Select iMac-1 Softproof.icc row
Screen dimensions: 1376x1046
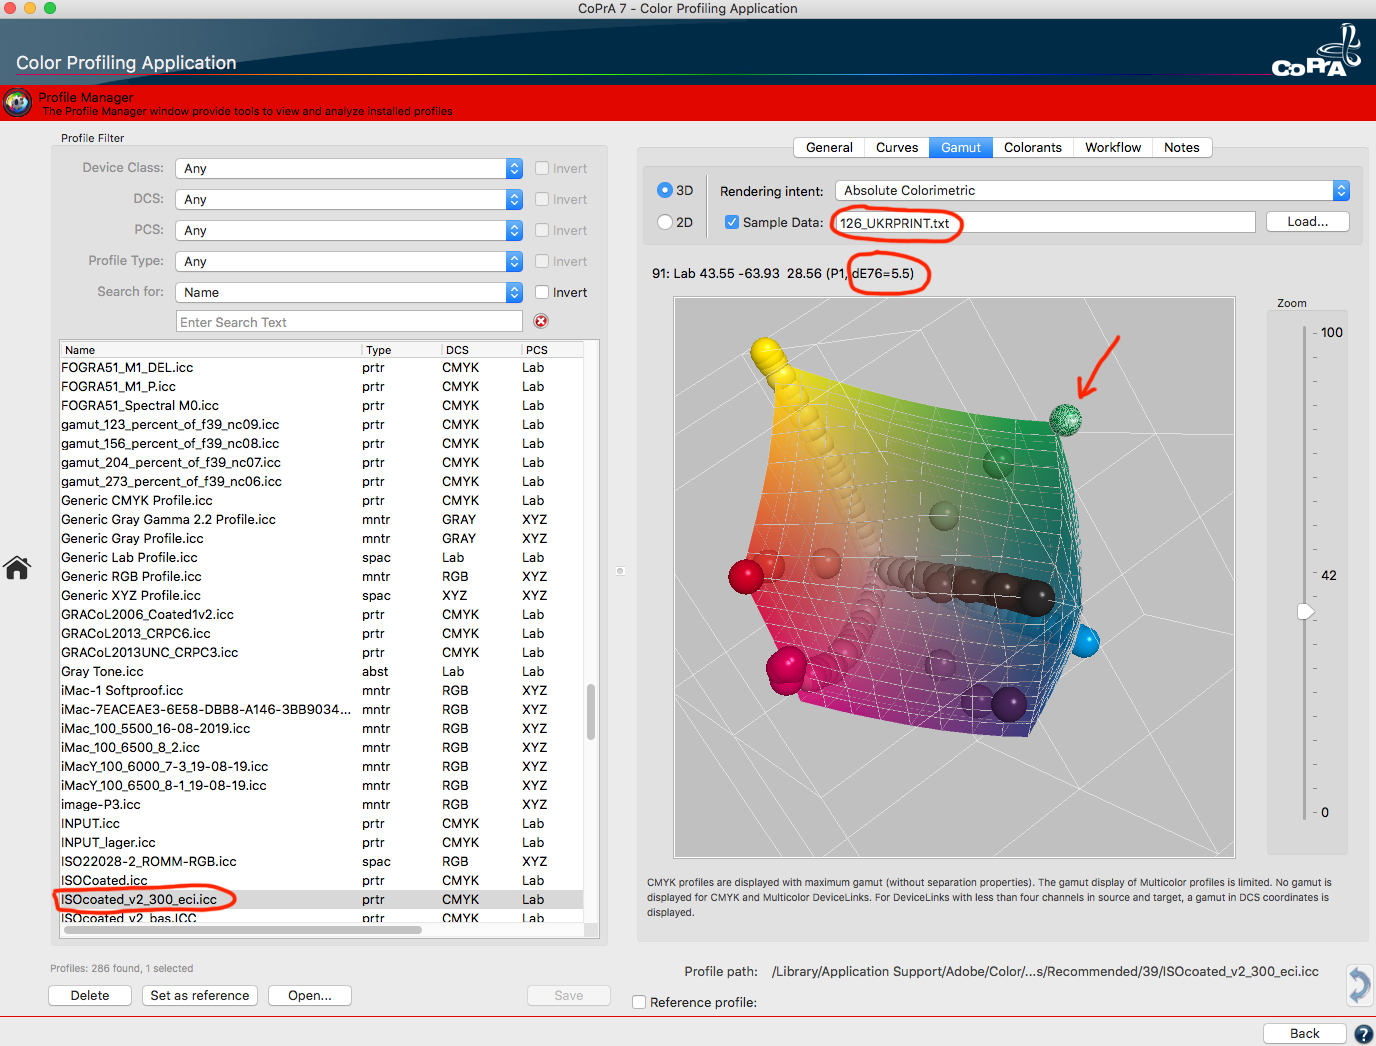321,690
